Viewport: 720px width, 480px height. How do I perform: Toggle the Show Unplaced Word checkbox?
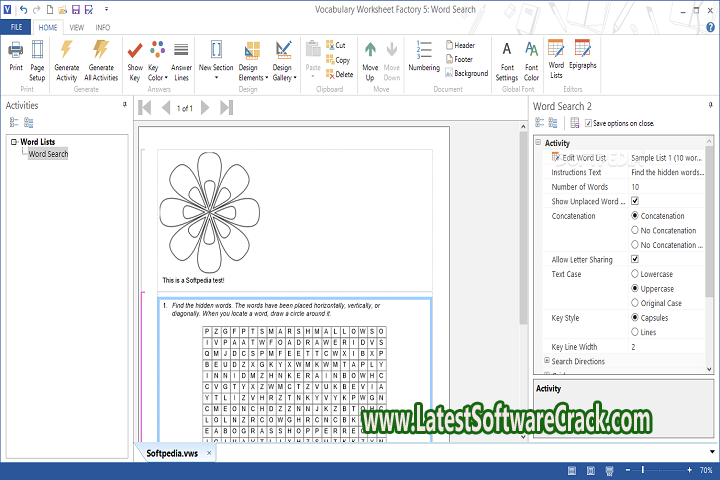635,201
